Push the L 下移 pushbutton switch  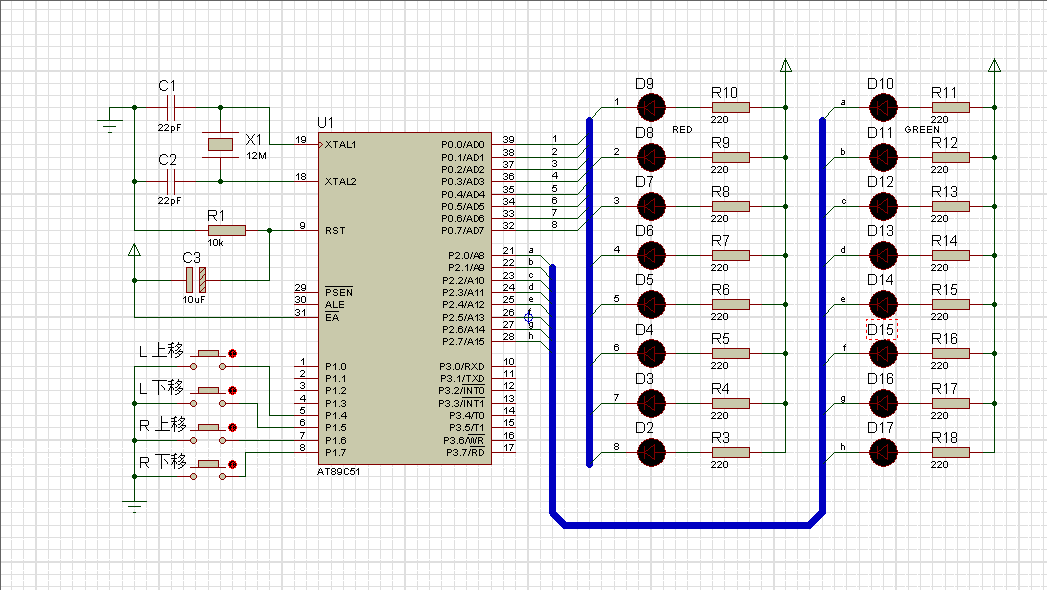208,396
